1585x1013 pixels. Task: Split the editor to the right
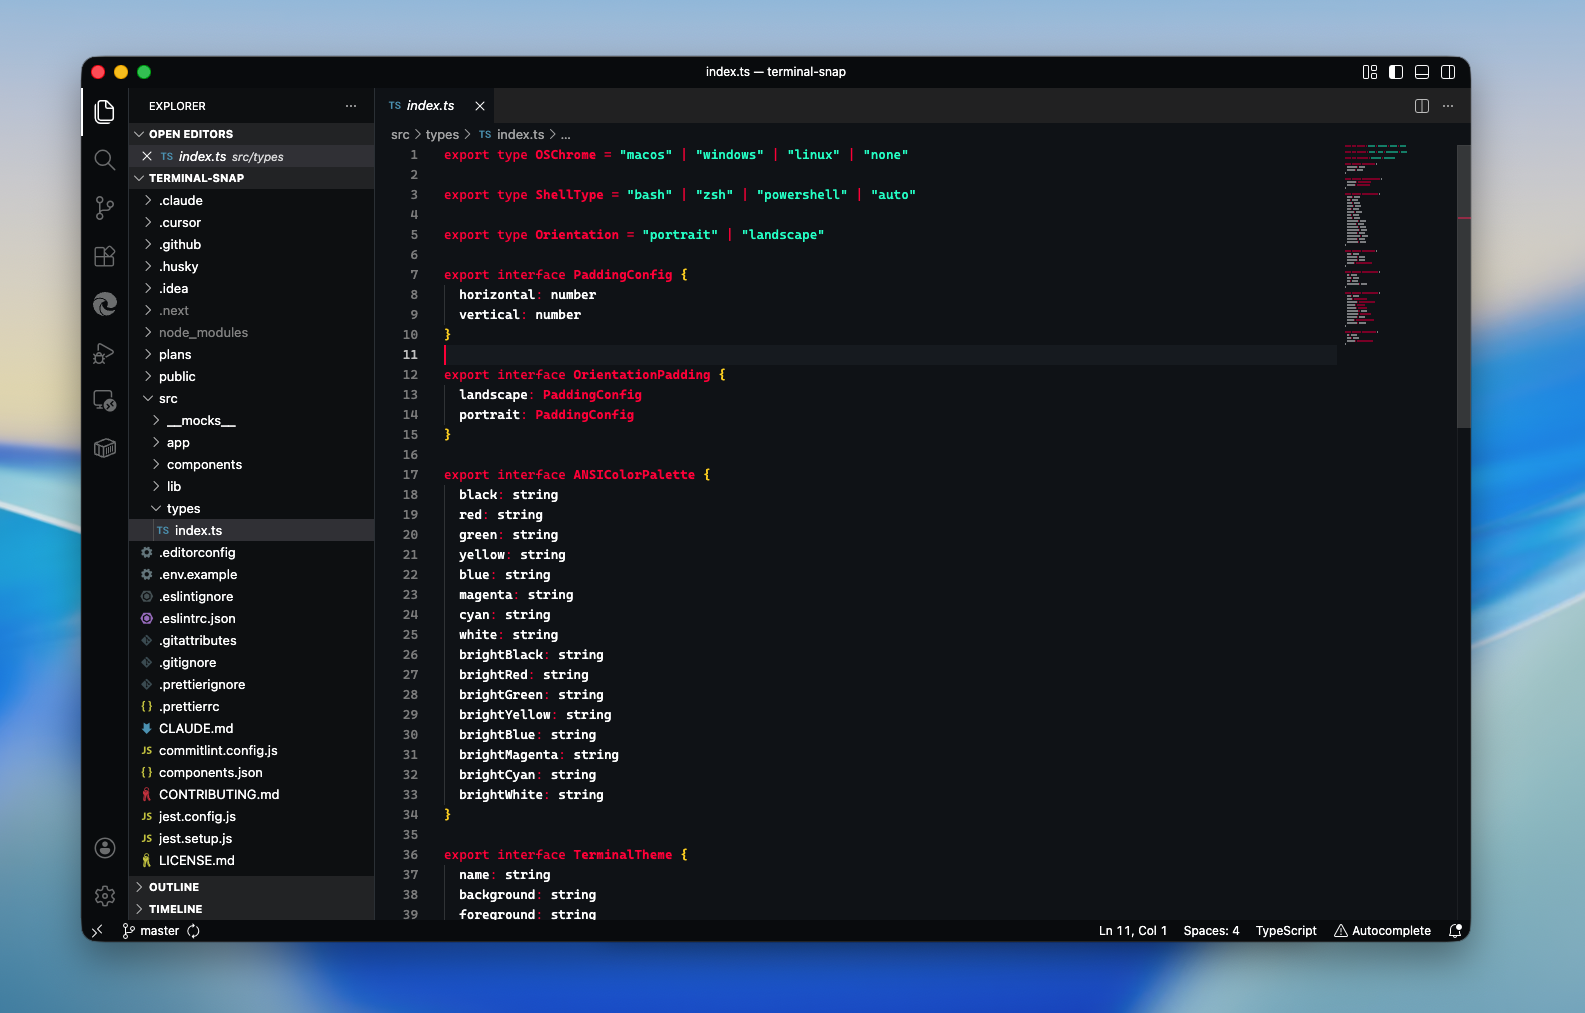pyautogui.click(x=1422, y=106)
